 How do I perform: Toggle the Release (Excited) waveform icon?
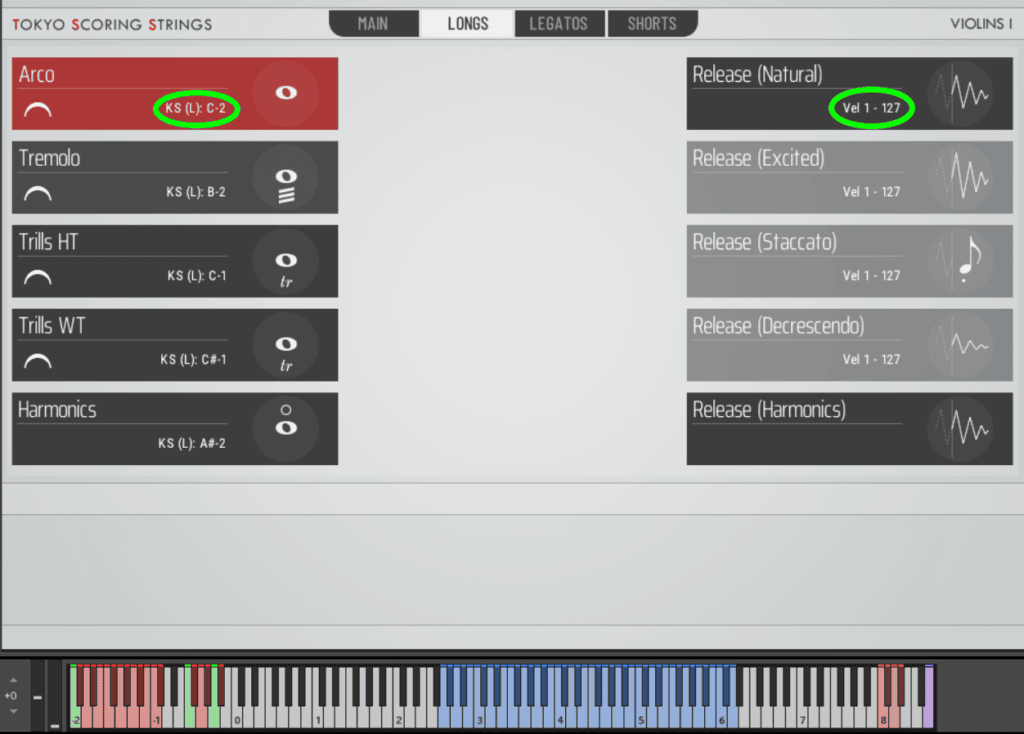[961, 178]
